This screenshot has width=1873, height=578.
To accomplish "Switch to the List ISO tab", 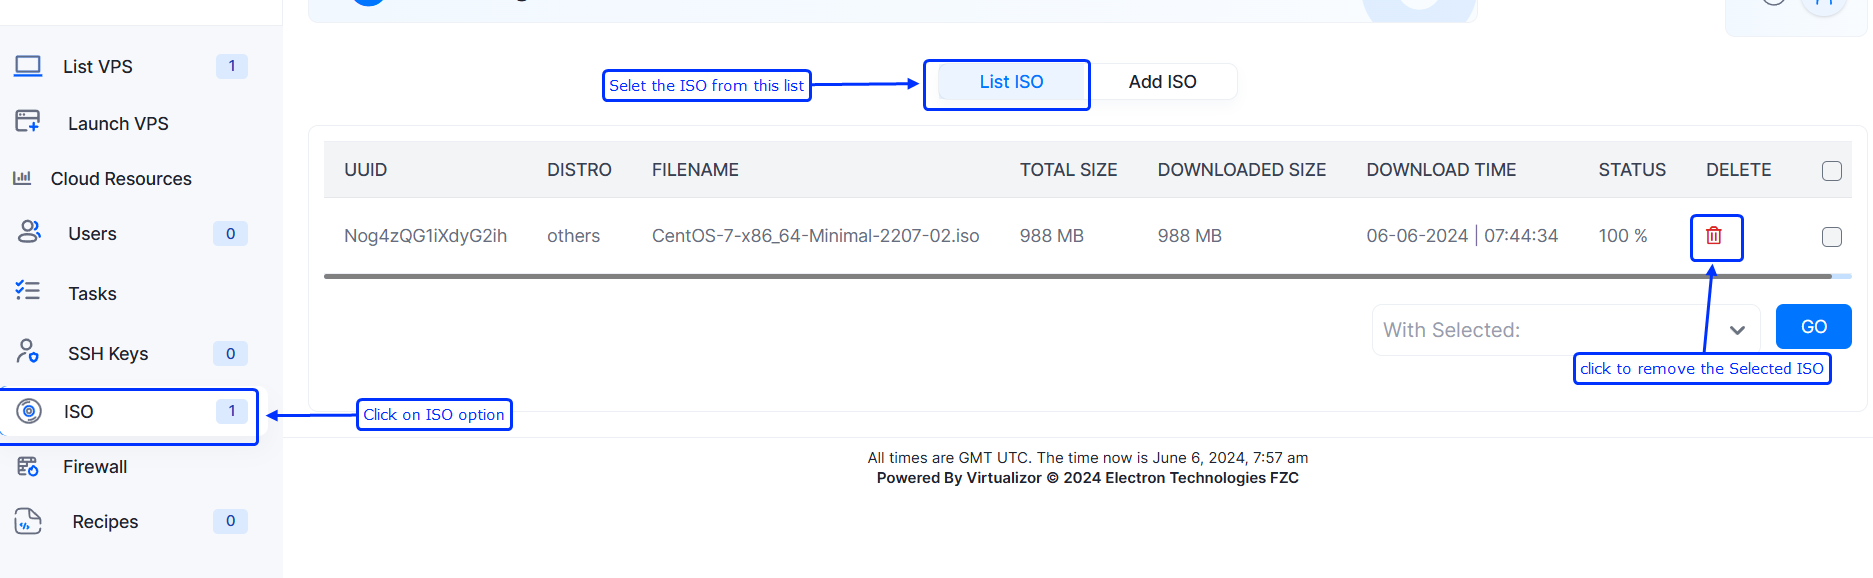I will 1010,82.
